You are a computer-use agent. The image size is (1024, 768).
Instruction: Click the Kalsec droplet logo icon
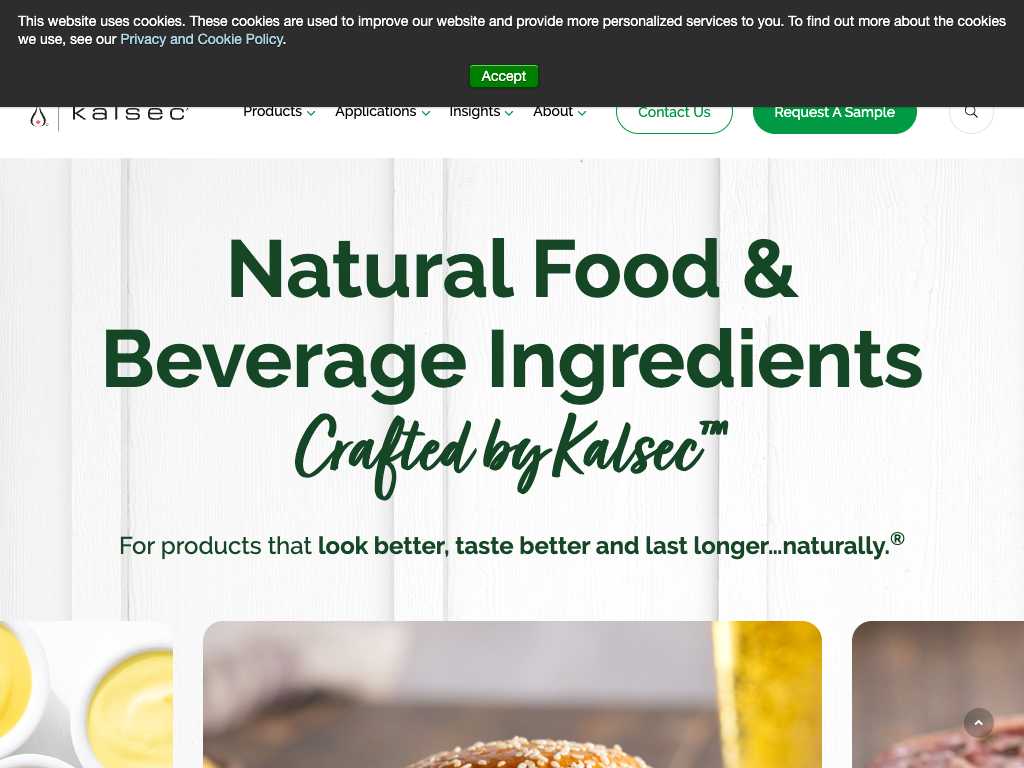tap(39, 118)
